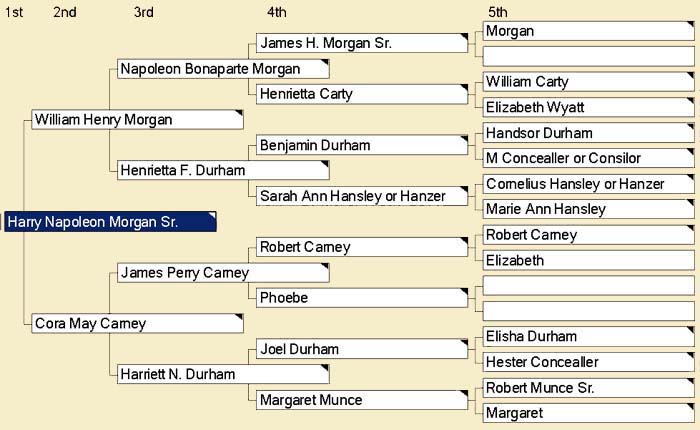The height and width of the screenshot is (430, 700).
Task: Click corner triangle on James Perry Carney
Action: coord(325,266)
